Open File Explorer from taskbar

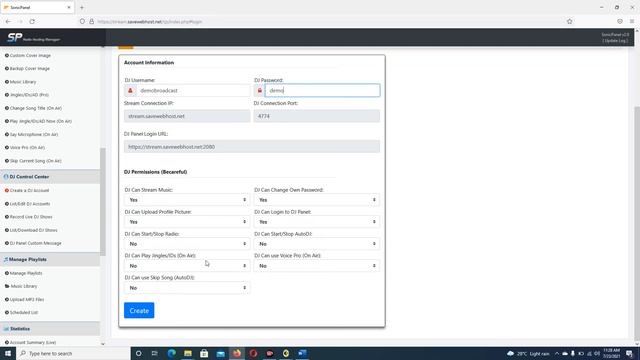[188, 353]
